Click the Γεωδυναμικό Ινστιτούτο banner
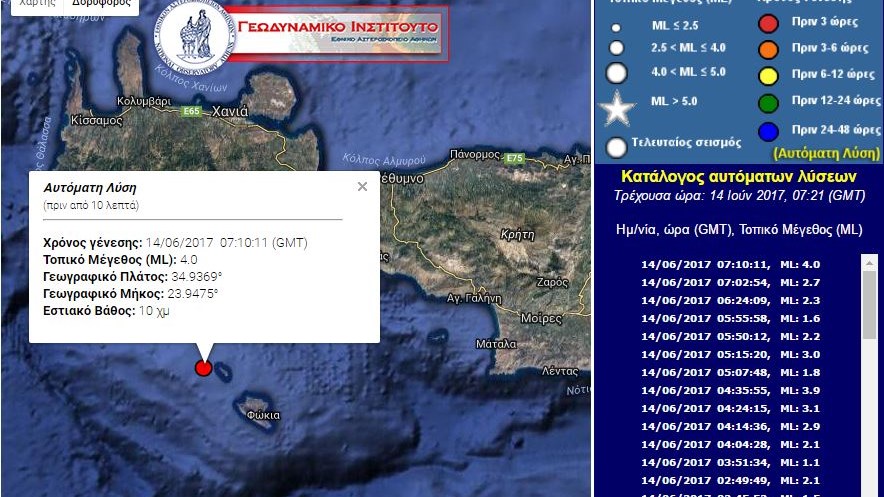Viewport: 884px width, 497px height. point(338,33)
